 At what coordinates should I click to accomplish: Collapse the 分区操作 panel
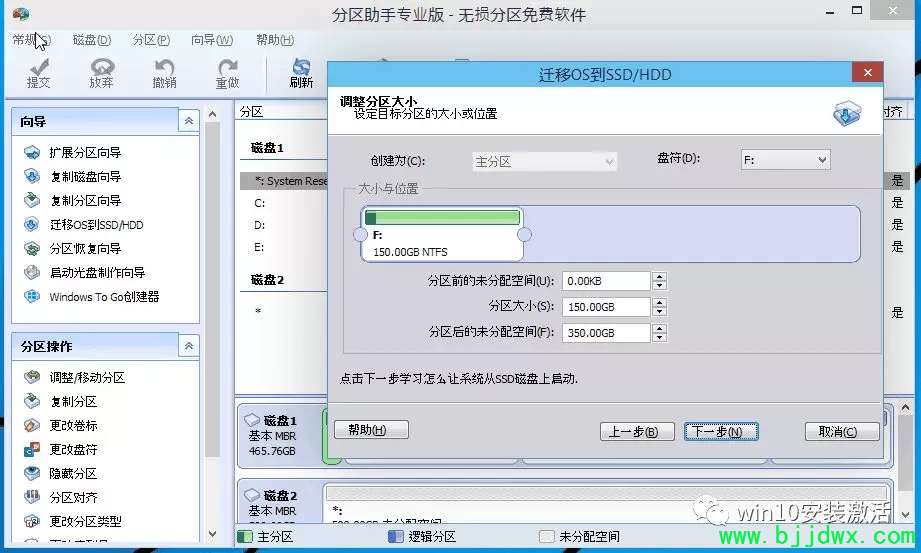tap(189, 346)
